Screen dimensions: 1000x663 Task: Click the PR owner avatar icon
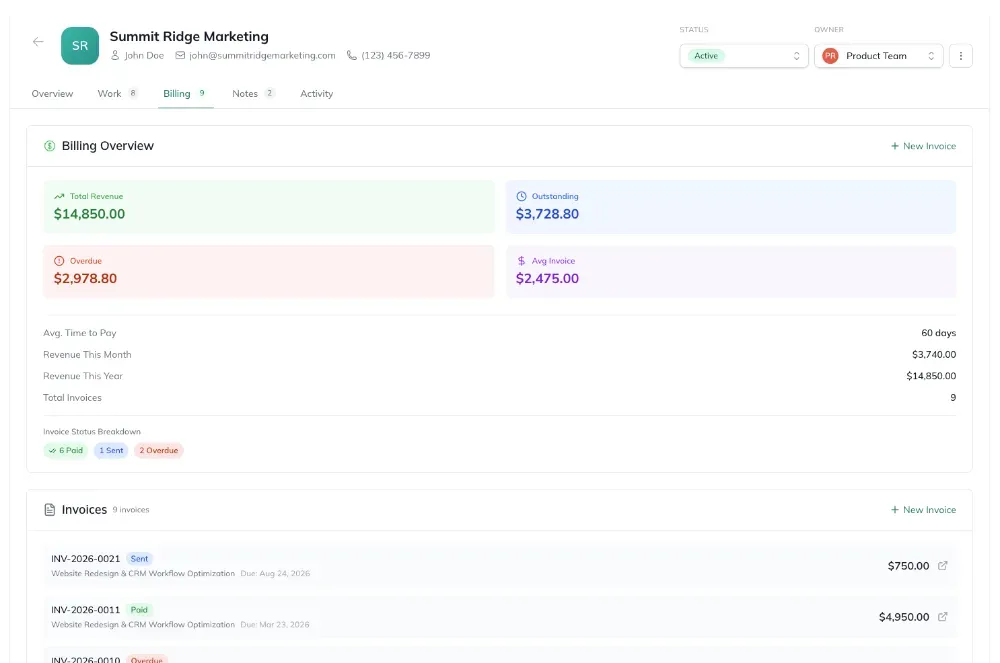point(830,55)
